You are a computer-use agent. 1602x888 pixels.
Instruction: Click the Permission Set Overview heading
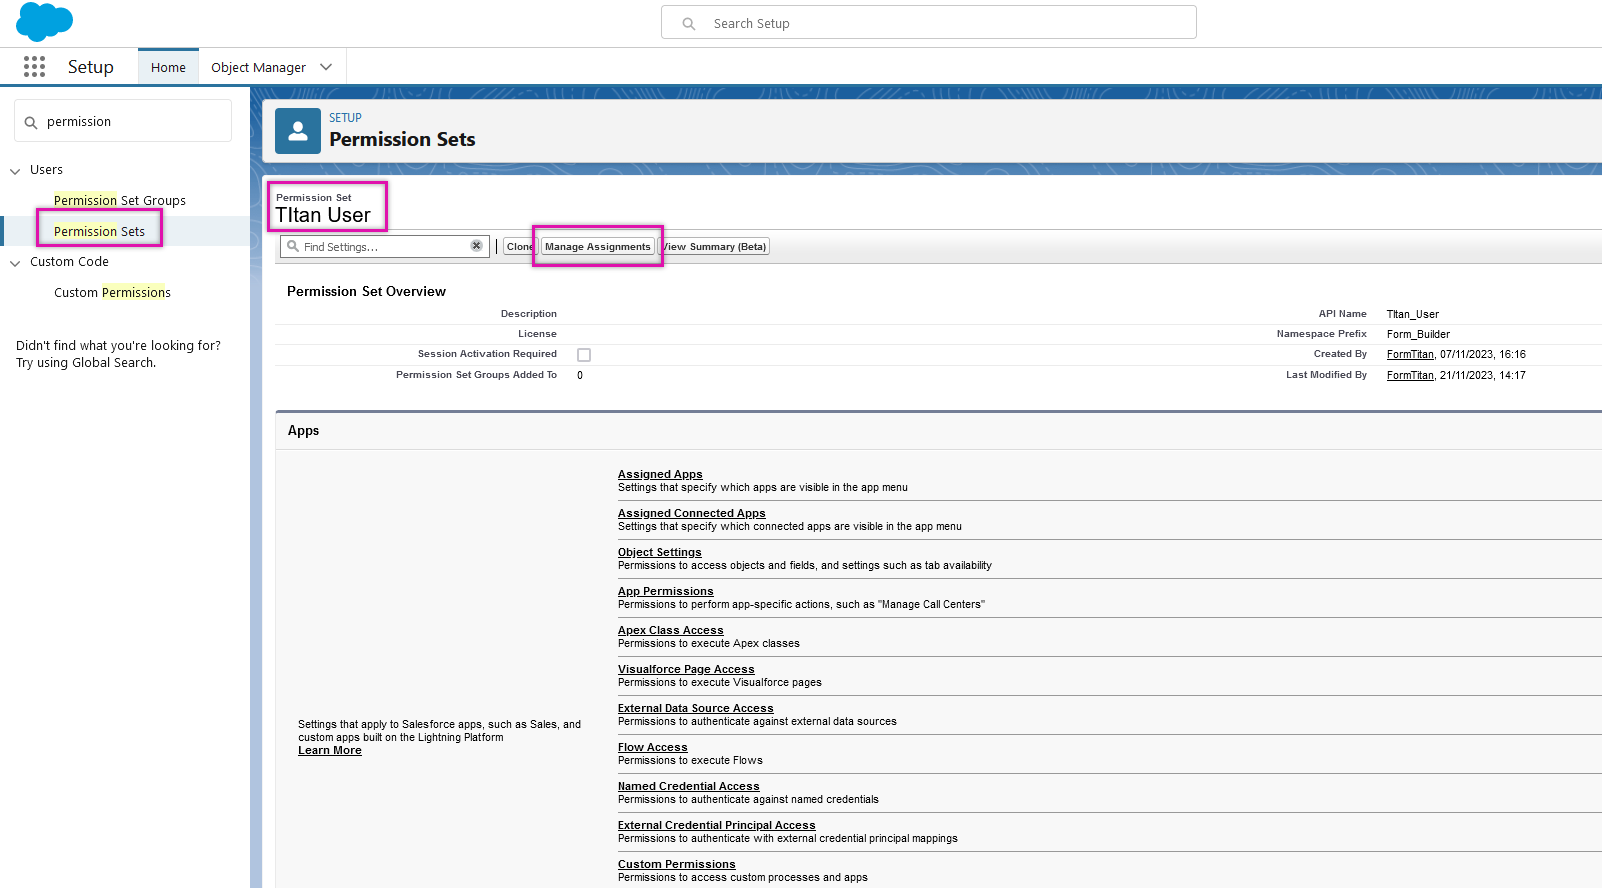(x=366, y=291)
